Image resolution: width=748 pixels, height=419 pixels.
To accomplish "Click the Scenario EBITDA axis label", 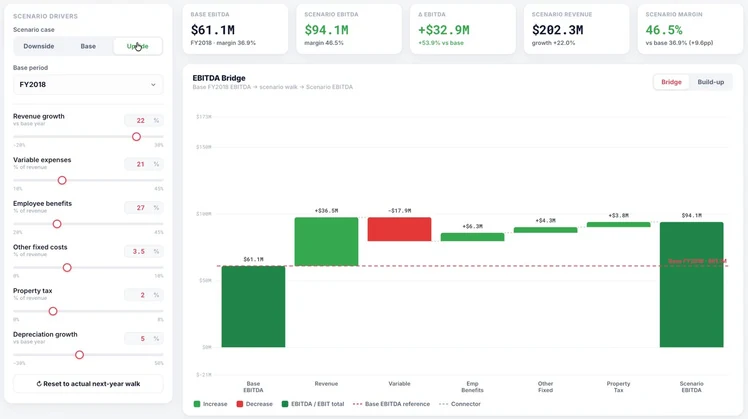I will pyautogui.click(x=692, y=387).
